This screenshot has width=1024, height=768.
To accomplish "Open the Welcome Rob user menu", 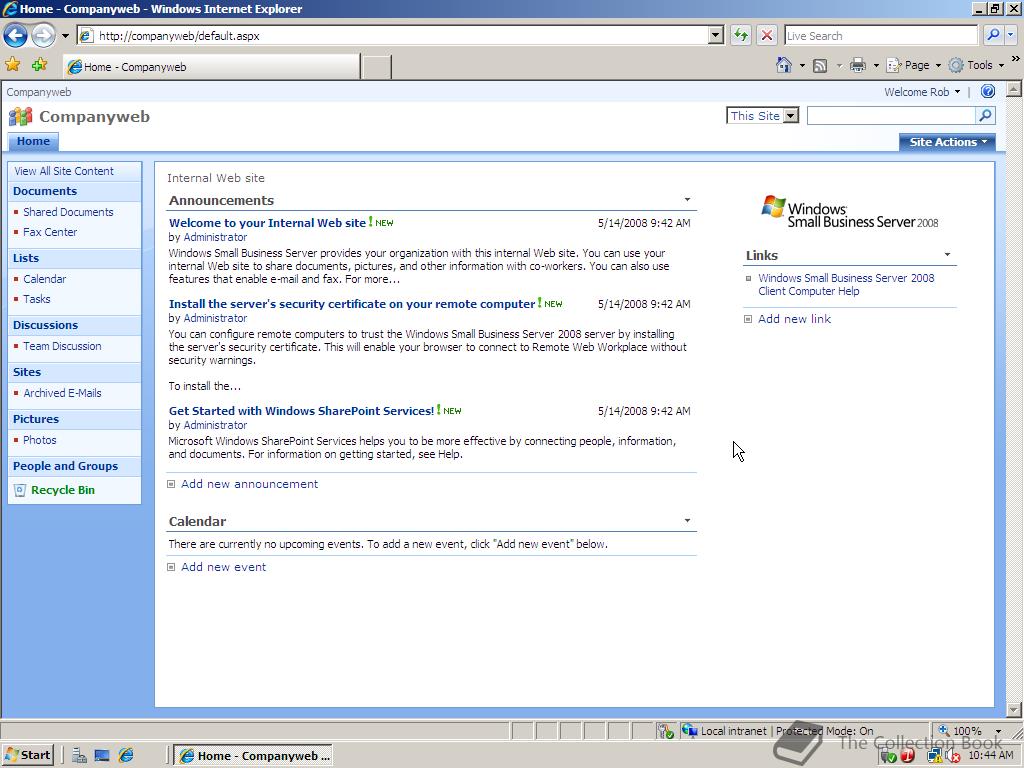I will (922, 92).
